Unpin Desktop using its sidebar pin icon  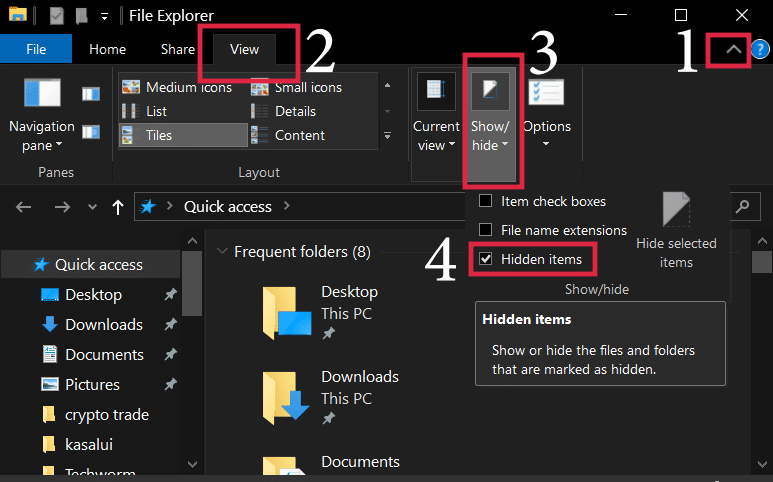coord(171,295)
